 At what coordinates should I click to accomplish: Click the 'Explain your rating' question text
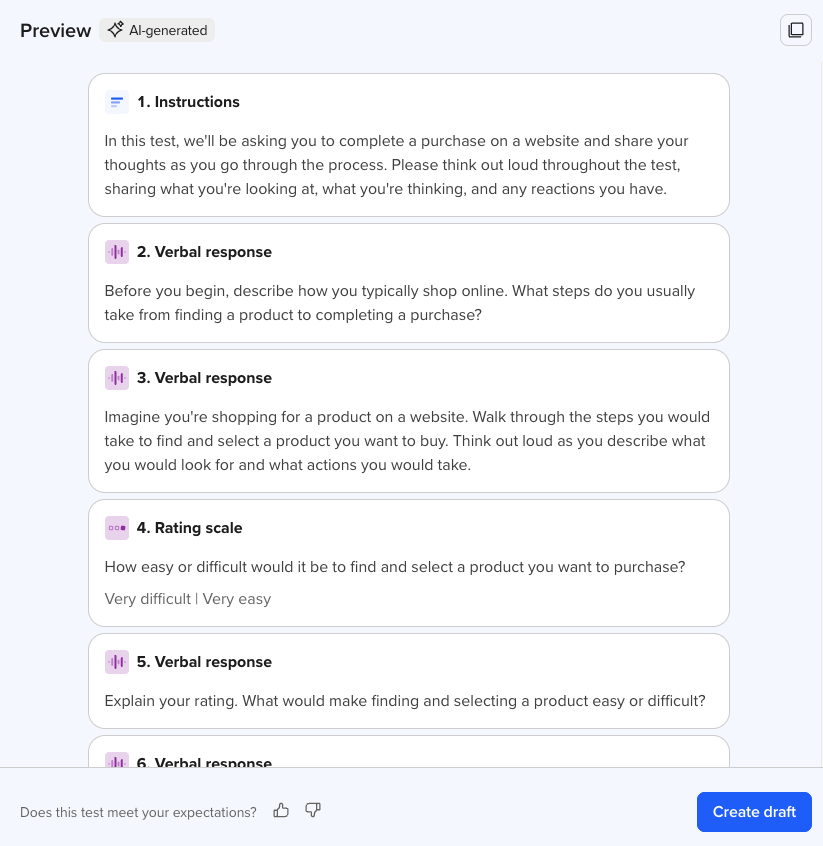click(x=405, y=701)
